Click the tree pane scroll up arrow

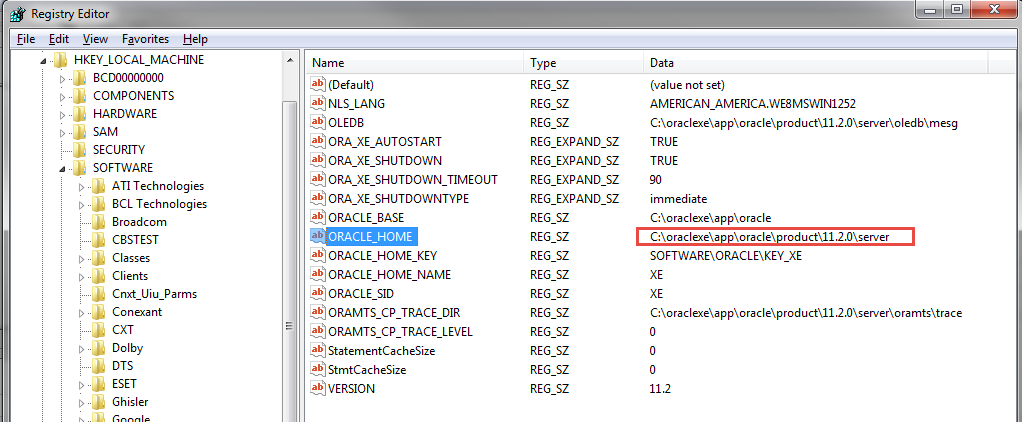click(289, 61)
